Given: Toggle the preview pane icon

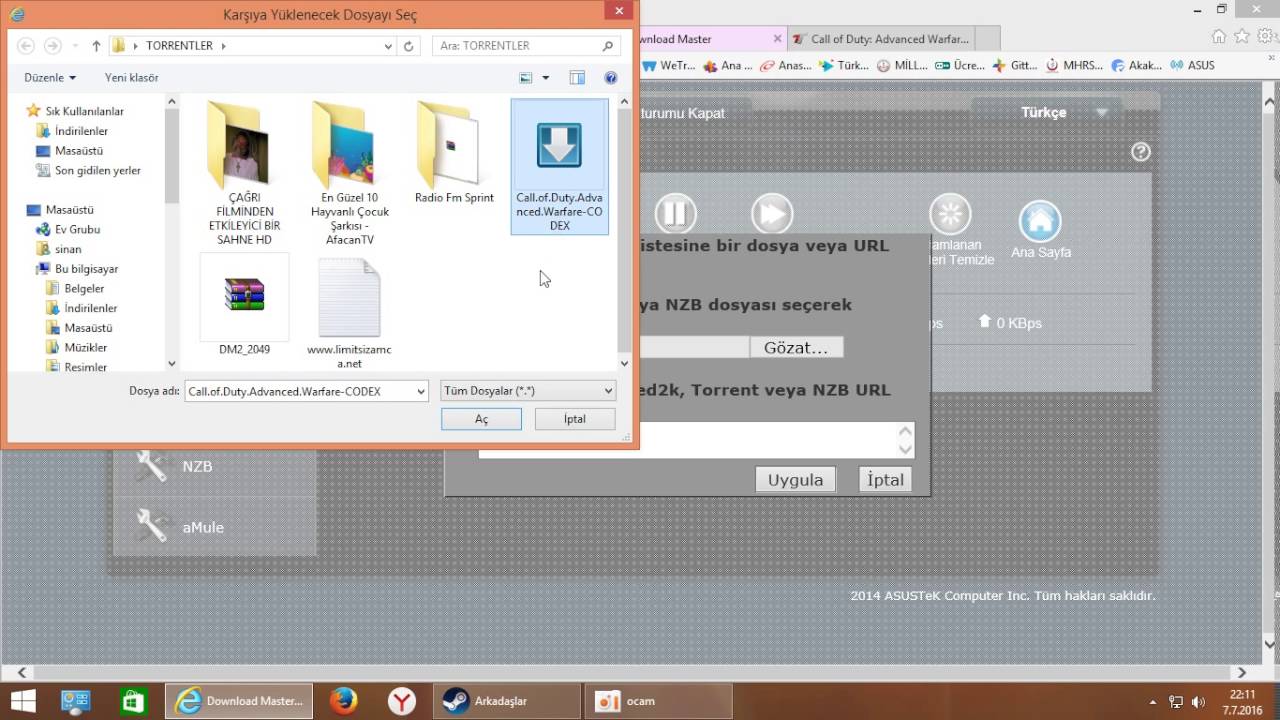Looking at the screenshot, I should pyautogui.click(x=577, y=77).
